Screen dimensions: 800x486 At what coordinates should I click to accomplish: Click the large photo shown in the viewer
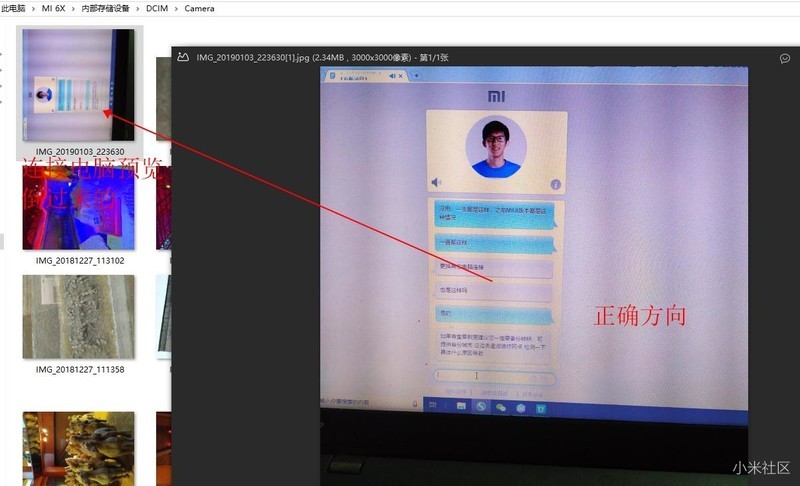point(534,276)
